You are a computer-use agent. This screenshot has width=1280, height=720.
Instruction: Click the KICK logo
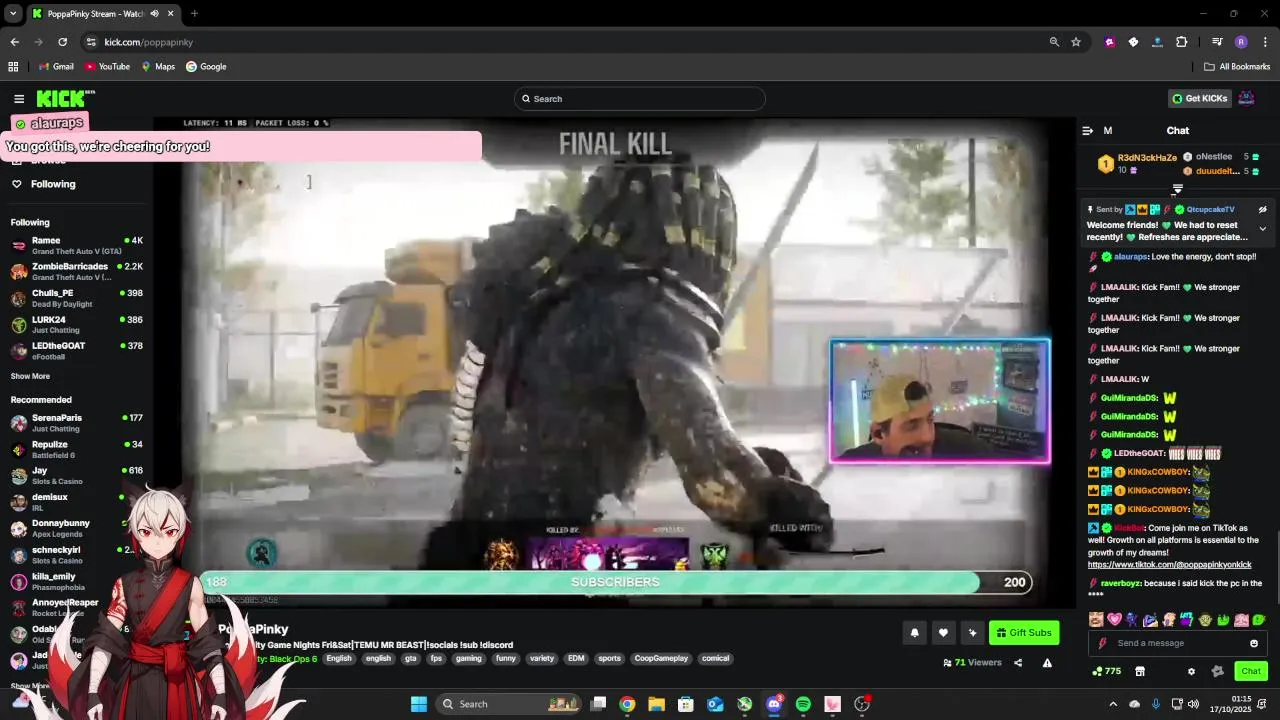coord(65,98)
